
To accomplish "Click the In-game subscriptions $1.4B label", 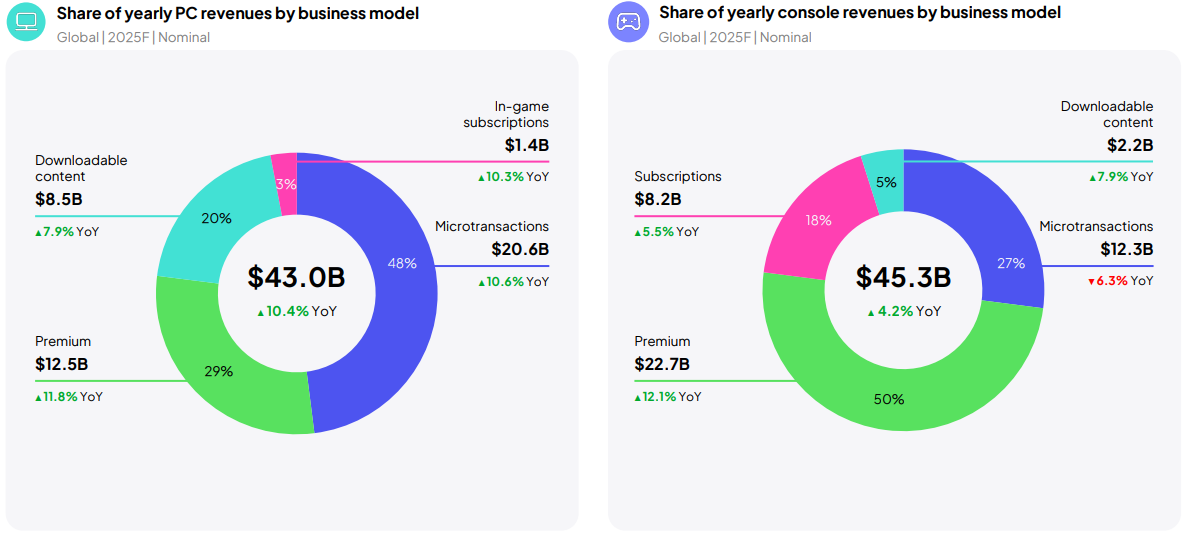I will (x=526, y=145).
